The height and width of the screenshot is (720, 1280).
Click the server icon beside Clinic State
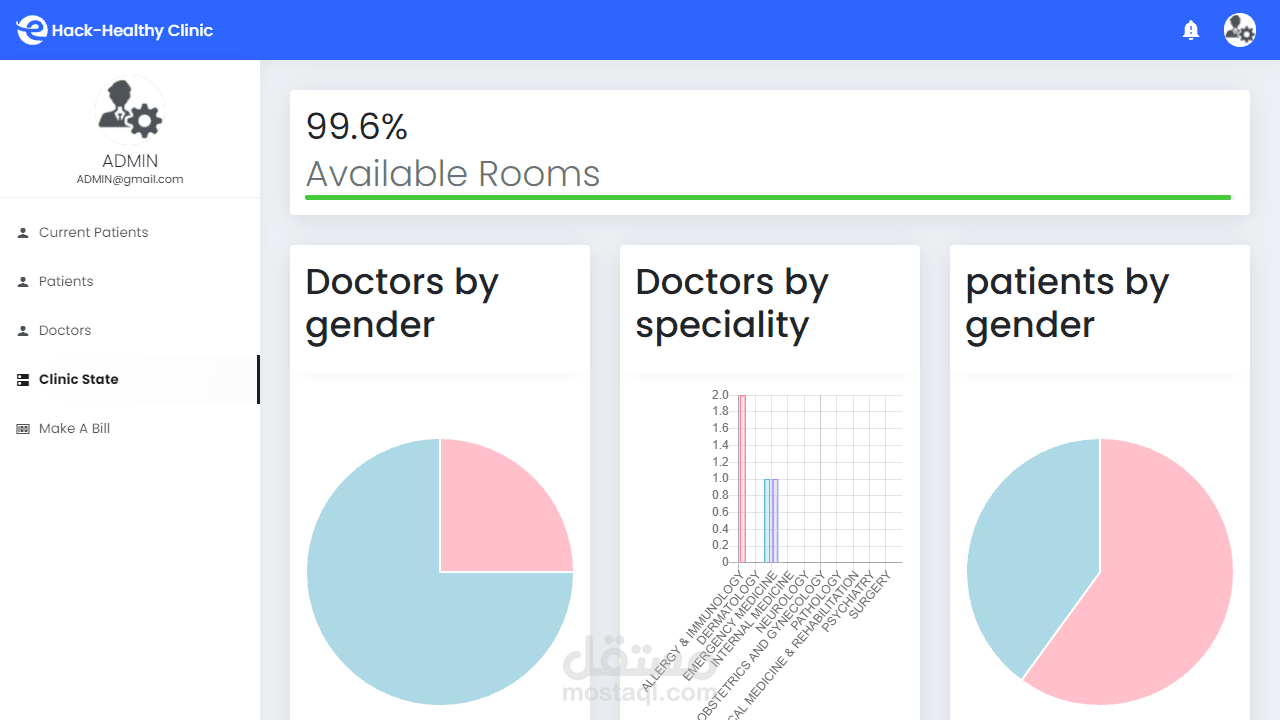[x=23, y=379]
